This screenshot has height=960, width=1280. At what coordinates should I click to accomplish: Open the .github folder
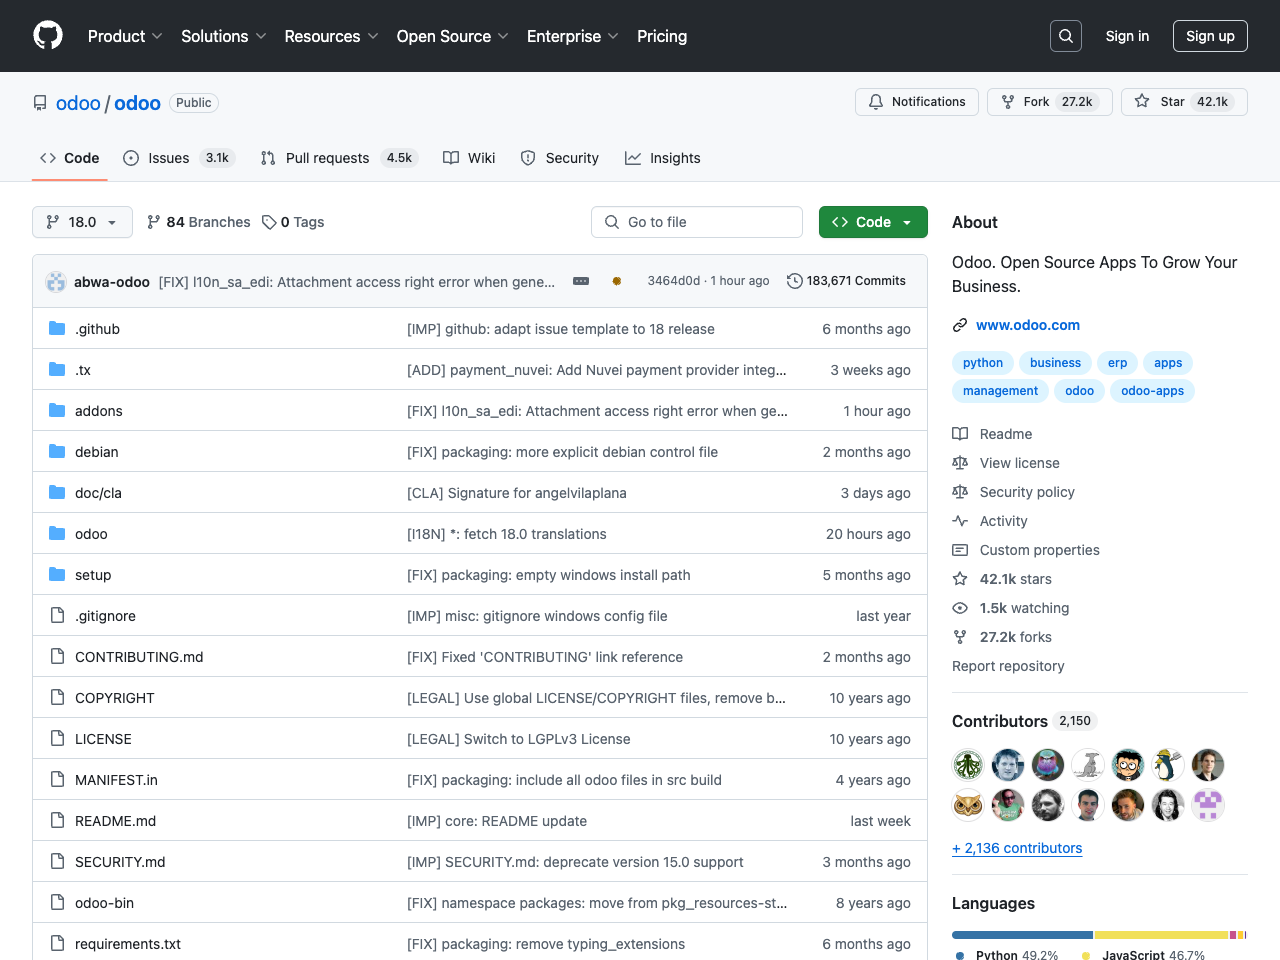tap(97, 329)
